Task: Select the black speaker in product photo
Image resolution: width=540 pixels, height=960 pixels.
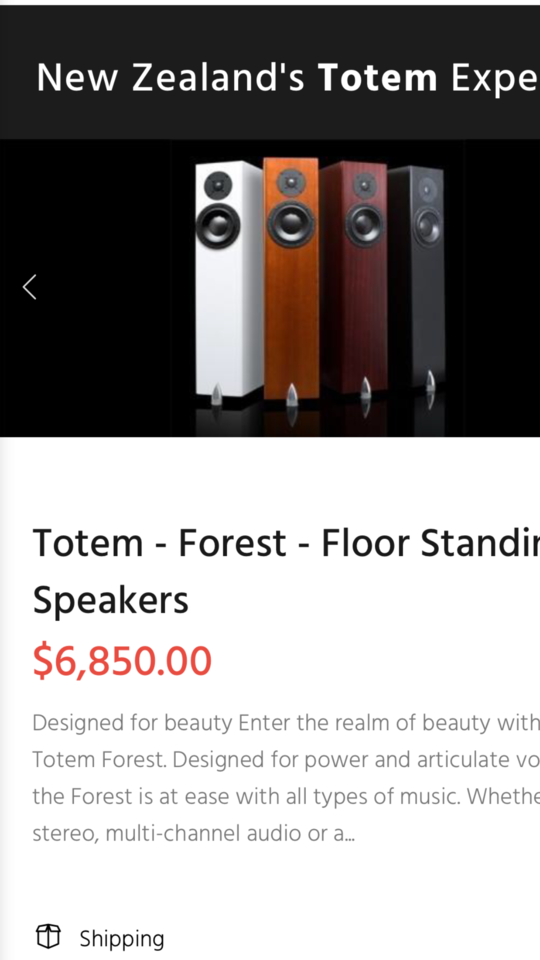Action: click(416, 277)
